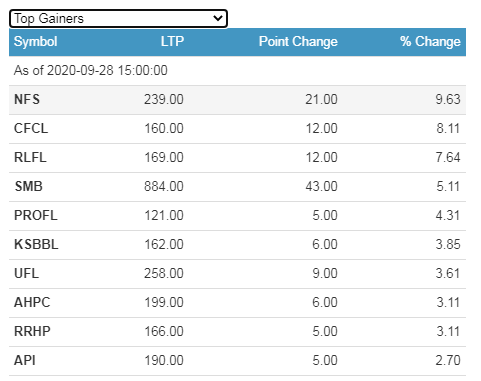Sort by the Symbol column header

pyautogui.click(x=35, y=42)
